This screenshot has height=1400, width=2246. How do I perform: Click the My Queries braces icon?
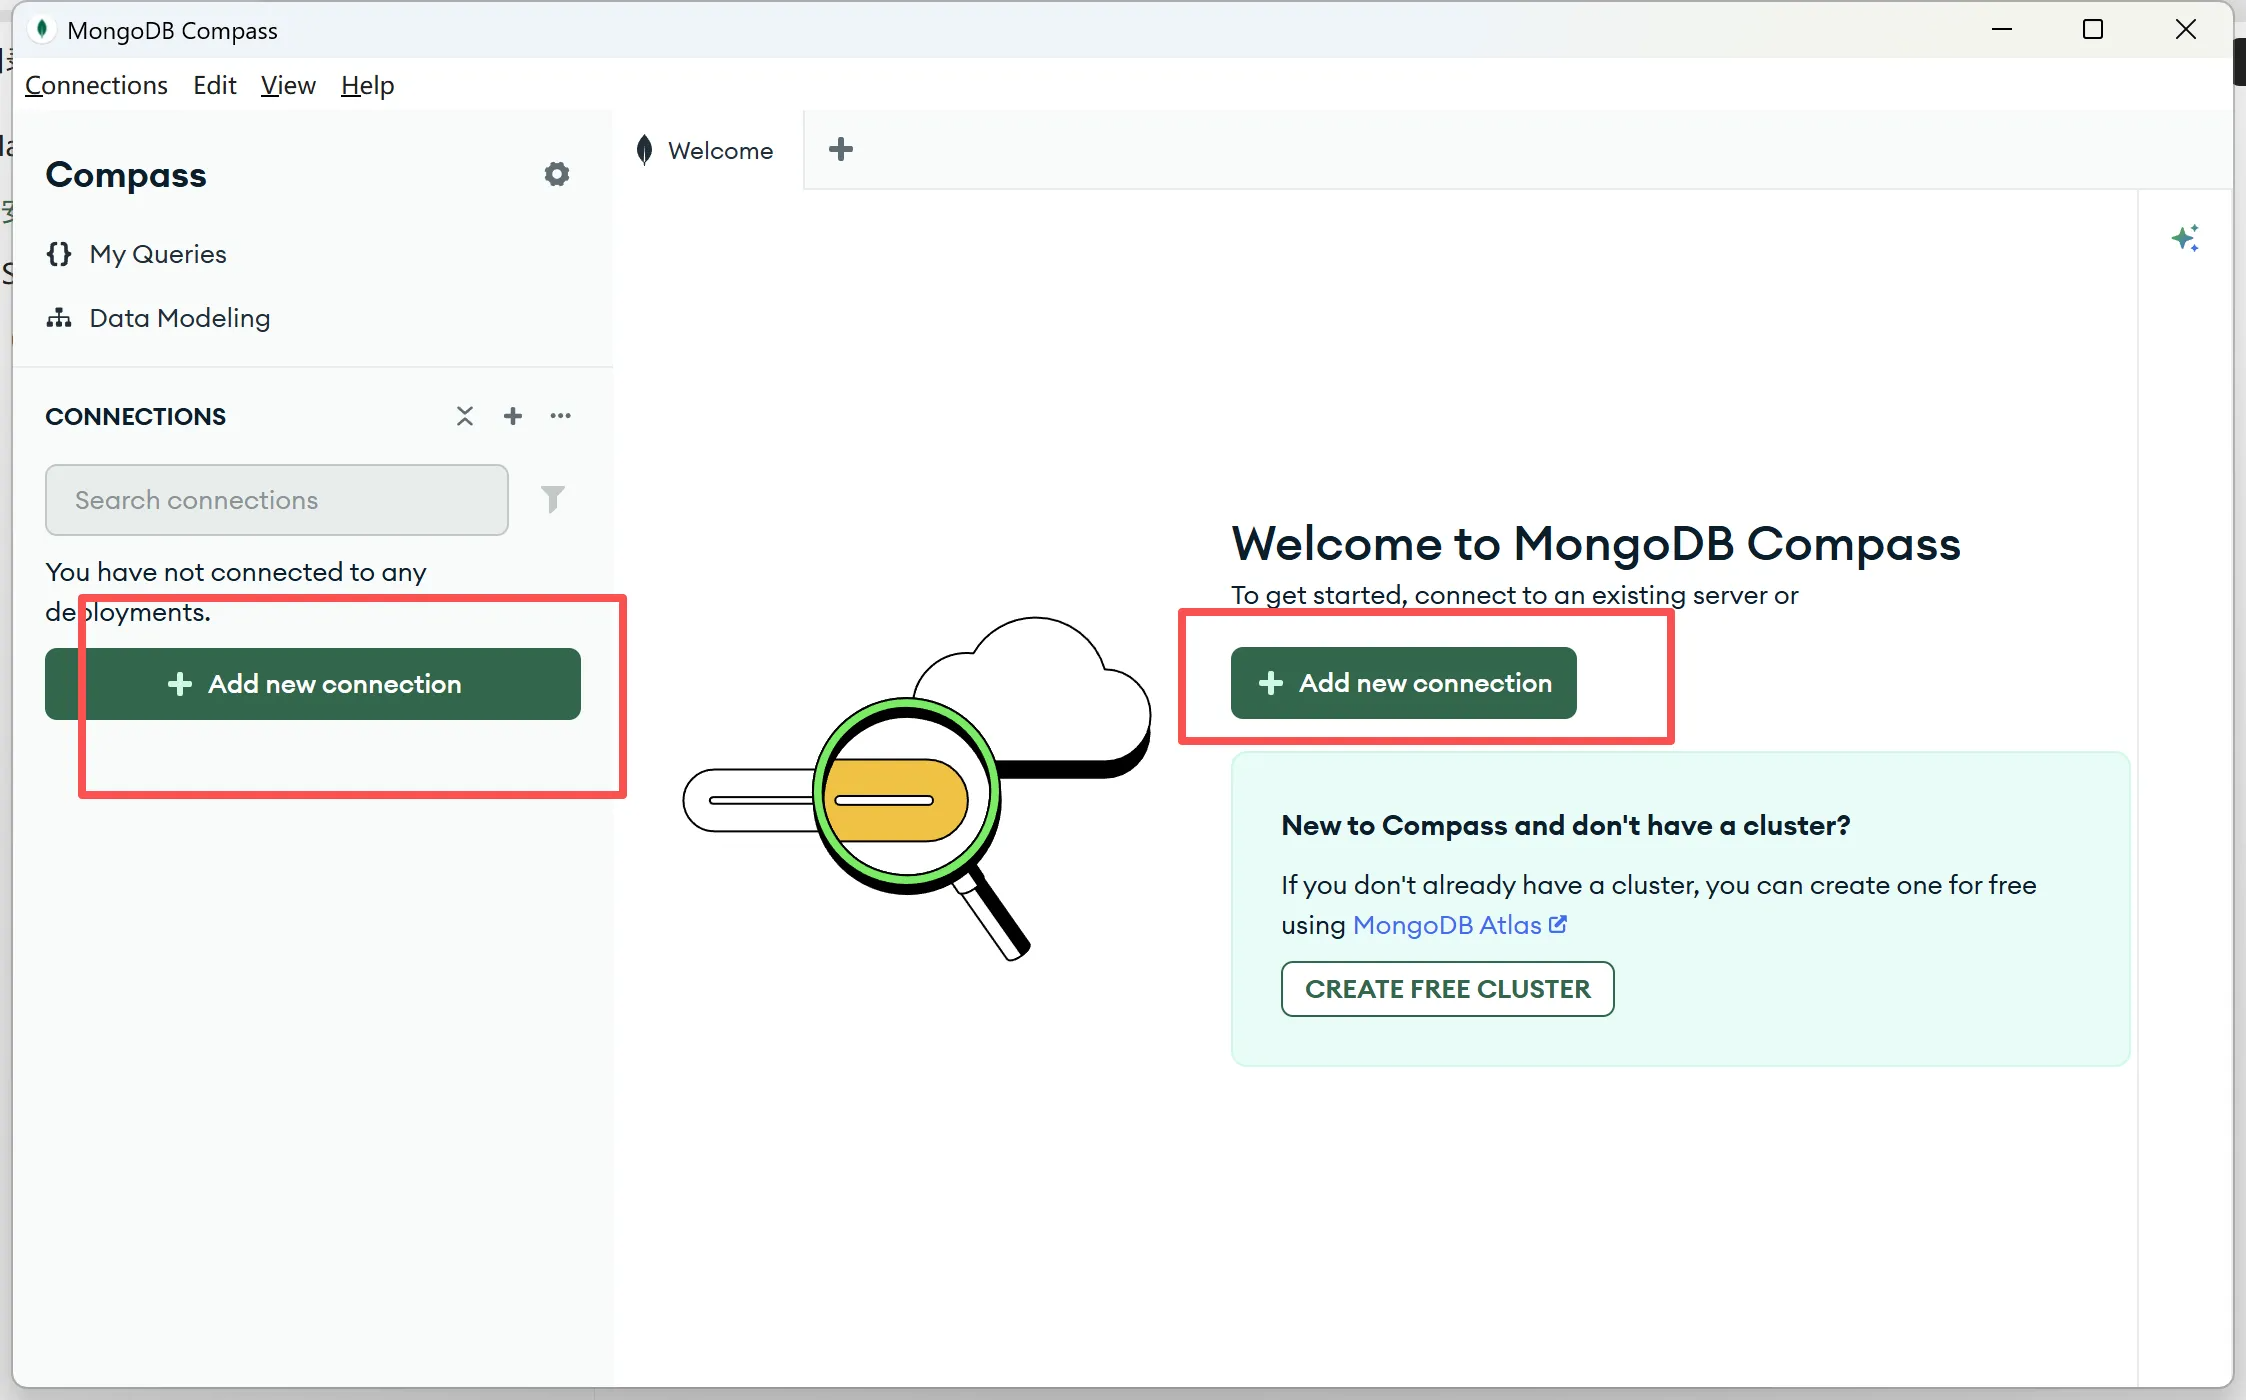[59, 254]
